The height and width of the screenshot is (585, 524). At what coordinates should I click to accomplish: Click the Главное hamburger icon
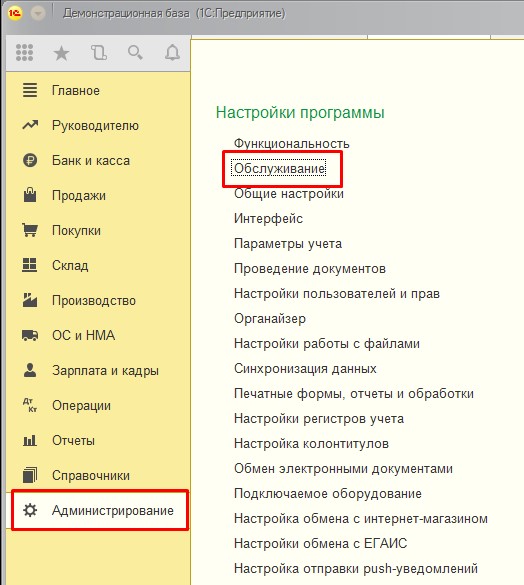[x=30, y=90]
